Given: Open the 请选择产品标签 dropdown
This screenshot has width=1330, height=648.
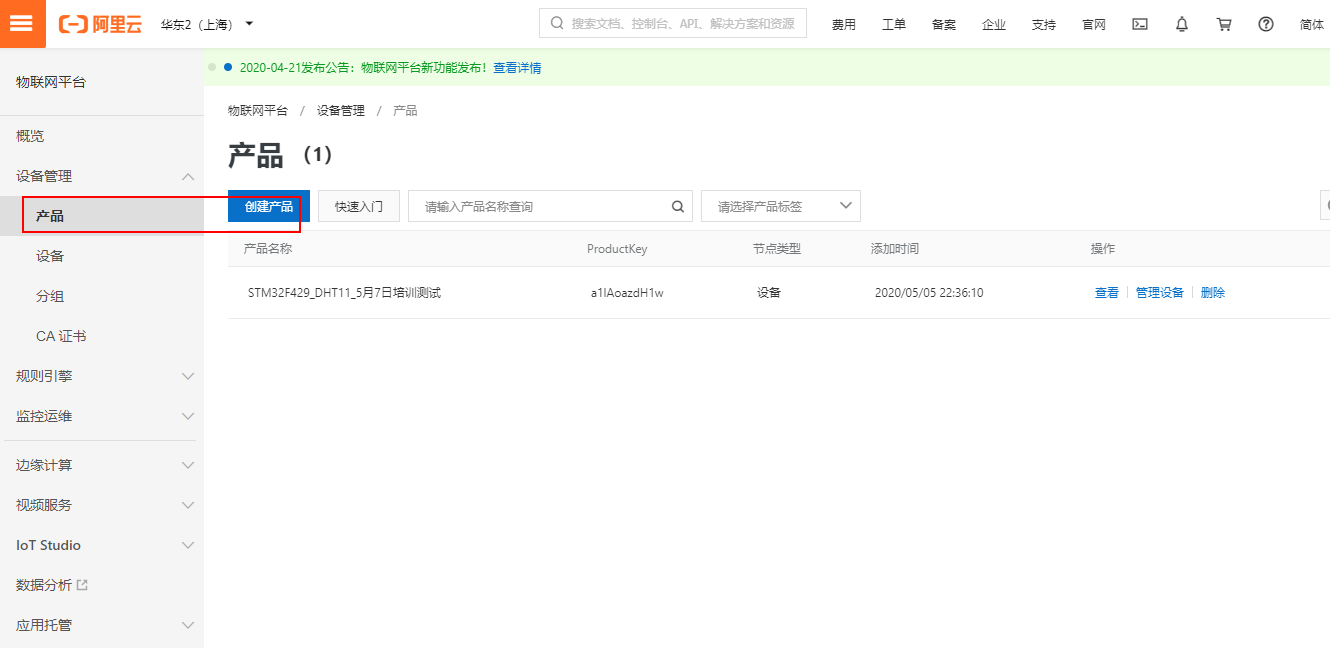Looking at the screenshot, I should [781, 206].
